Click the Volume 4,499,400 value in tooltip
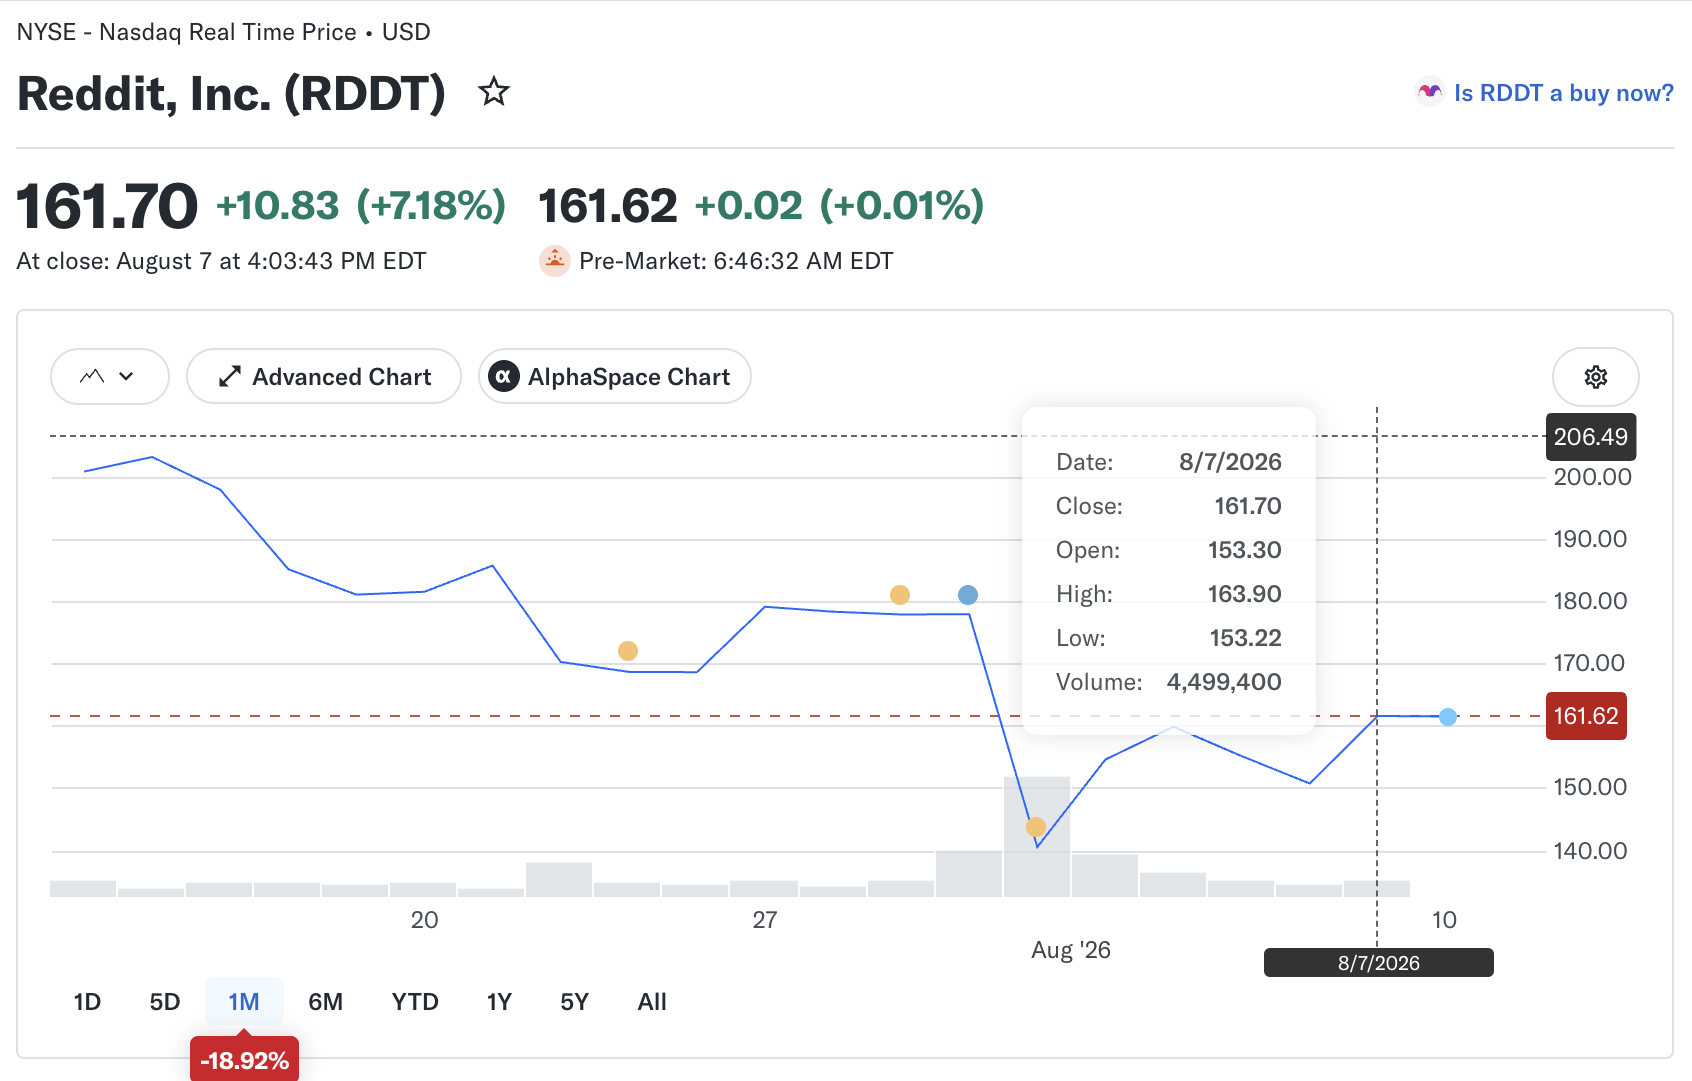 pos(1224,682)
